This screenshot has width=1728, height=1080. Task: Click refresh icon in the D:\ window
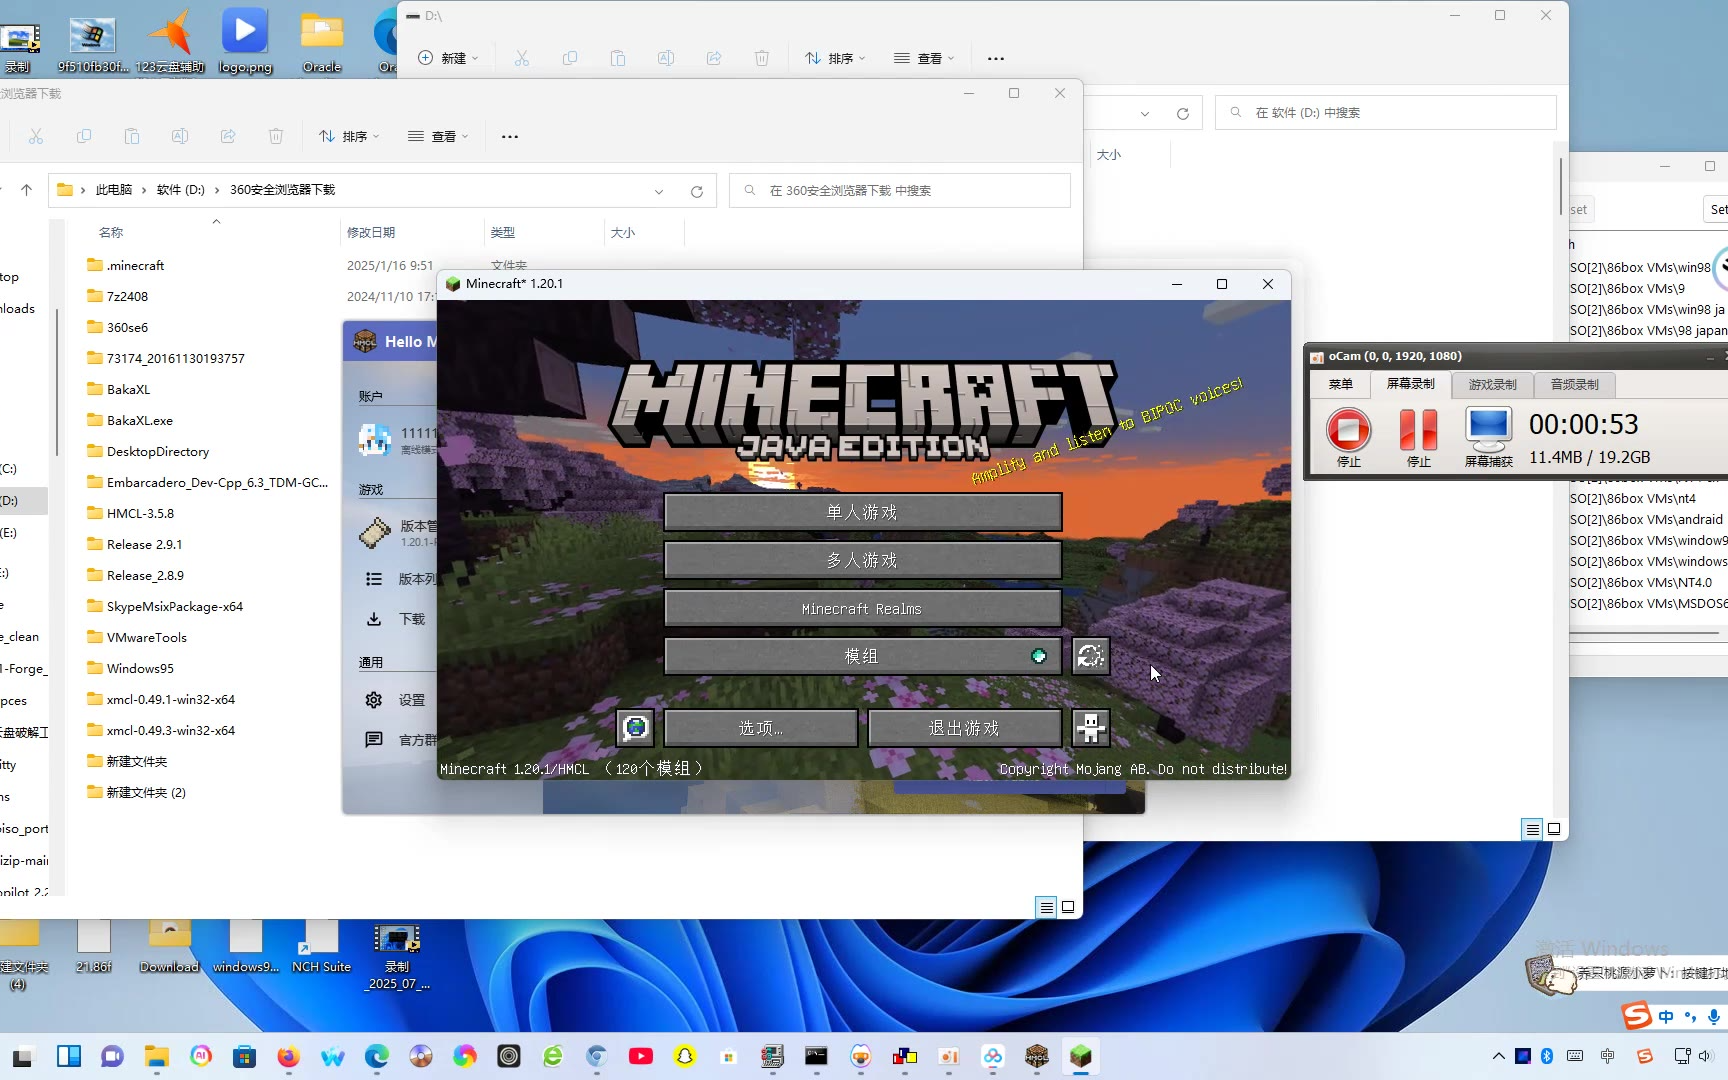point(1183,113)
